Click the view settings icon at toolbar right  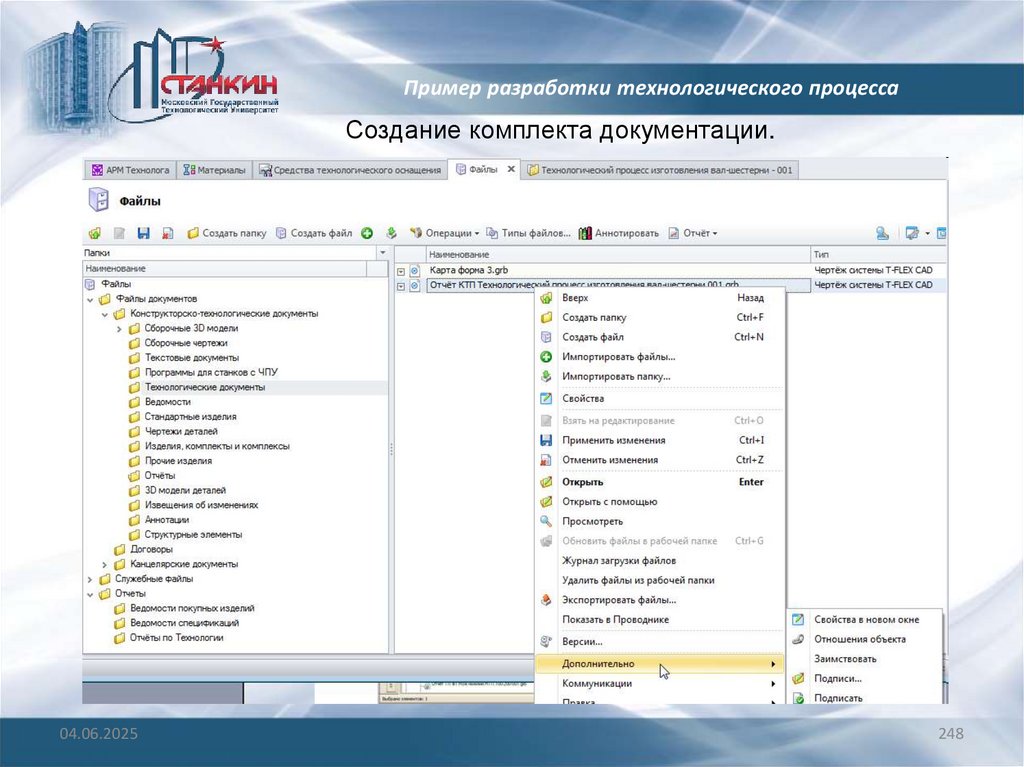(x=912, y=233)
